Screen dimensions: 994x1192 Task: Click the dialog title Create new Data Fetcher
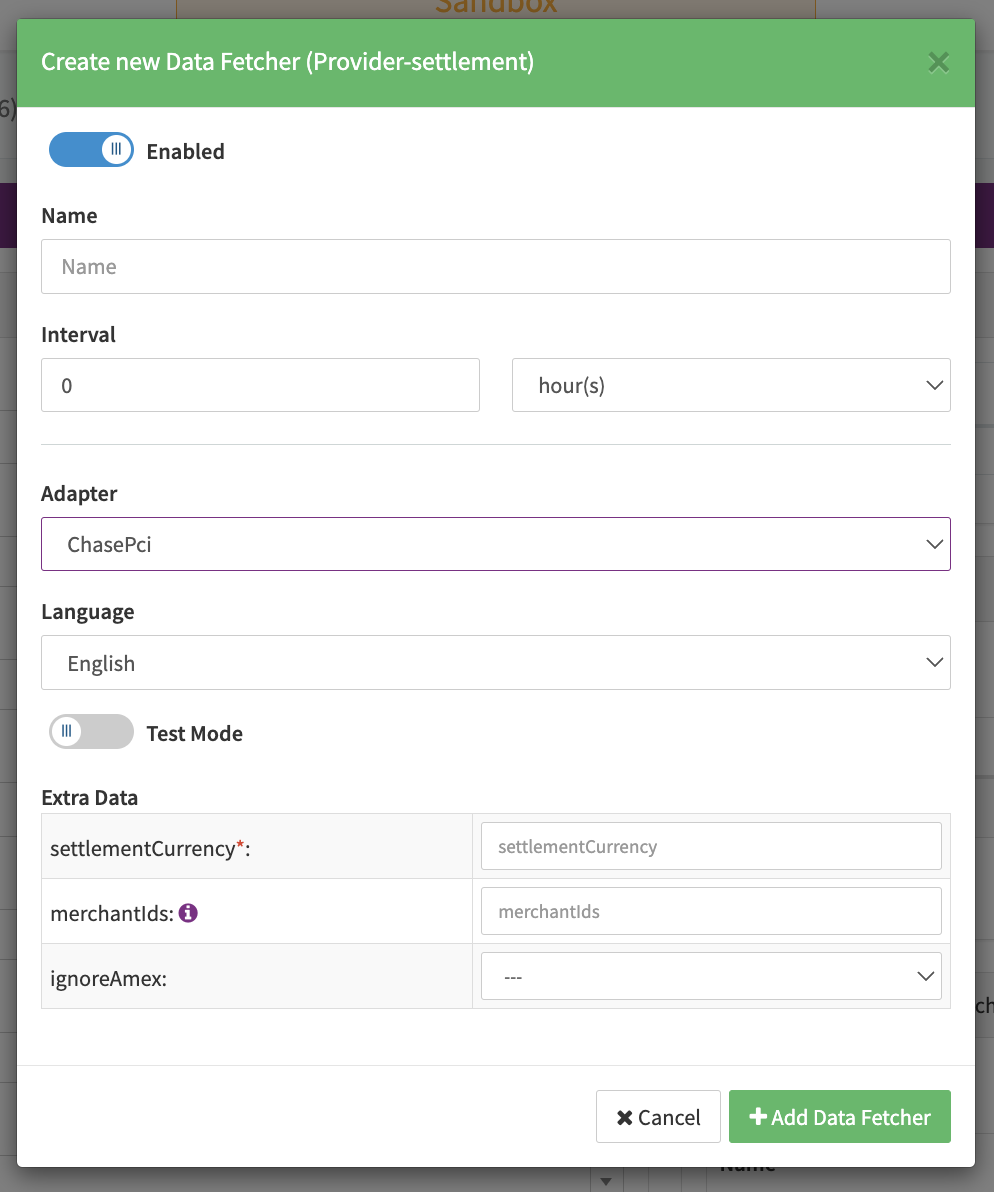point(287,63)
